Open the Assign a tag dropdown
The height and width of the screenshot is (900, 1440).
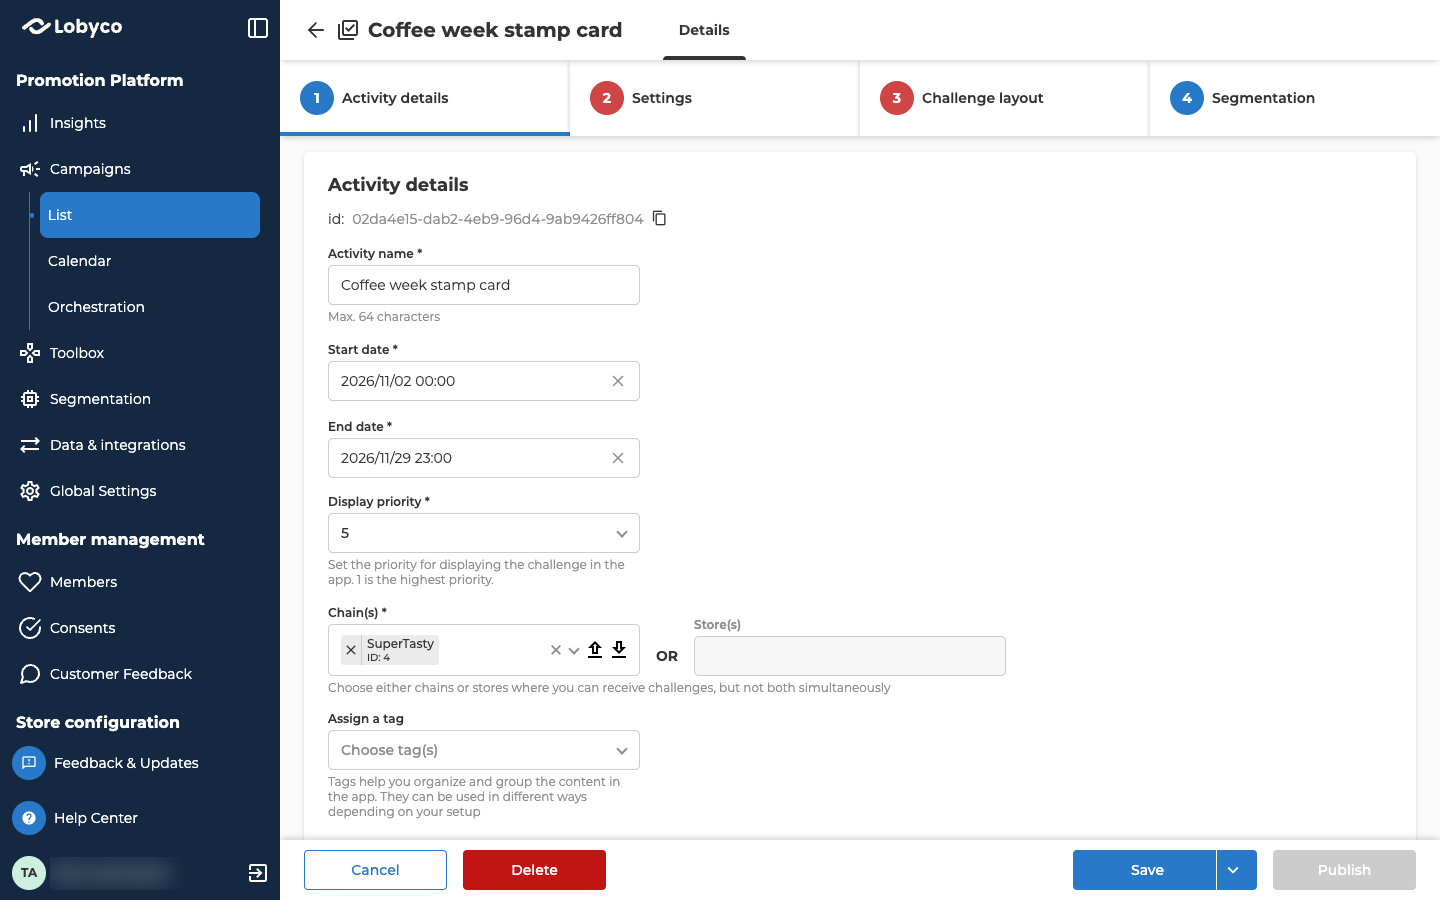[x=484, y=750]
